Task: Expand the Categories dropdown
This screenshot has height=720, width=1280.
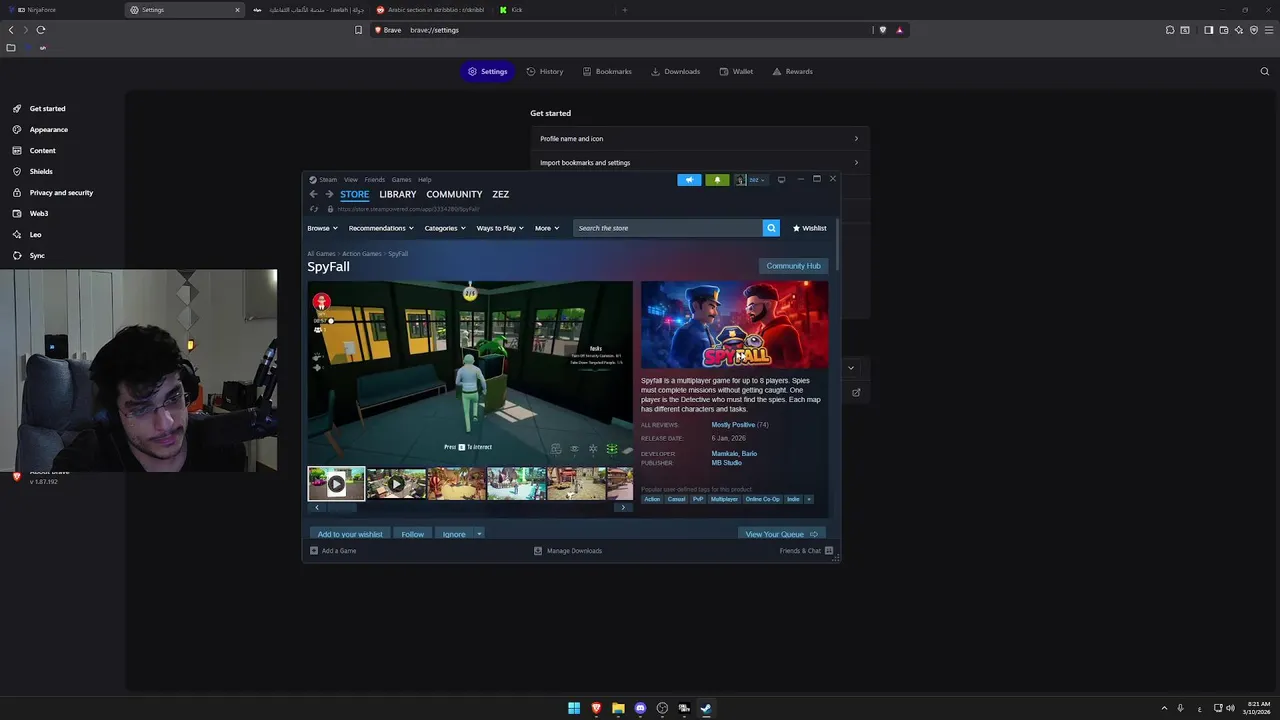Action: coord(445,228)
